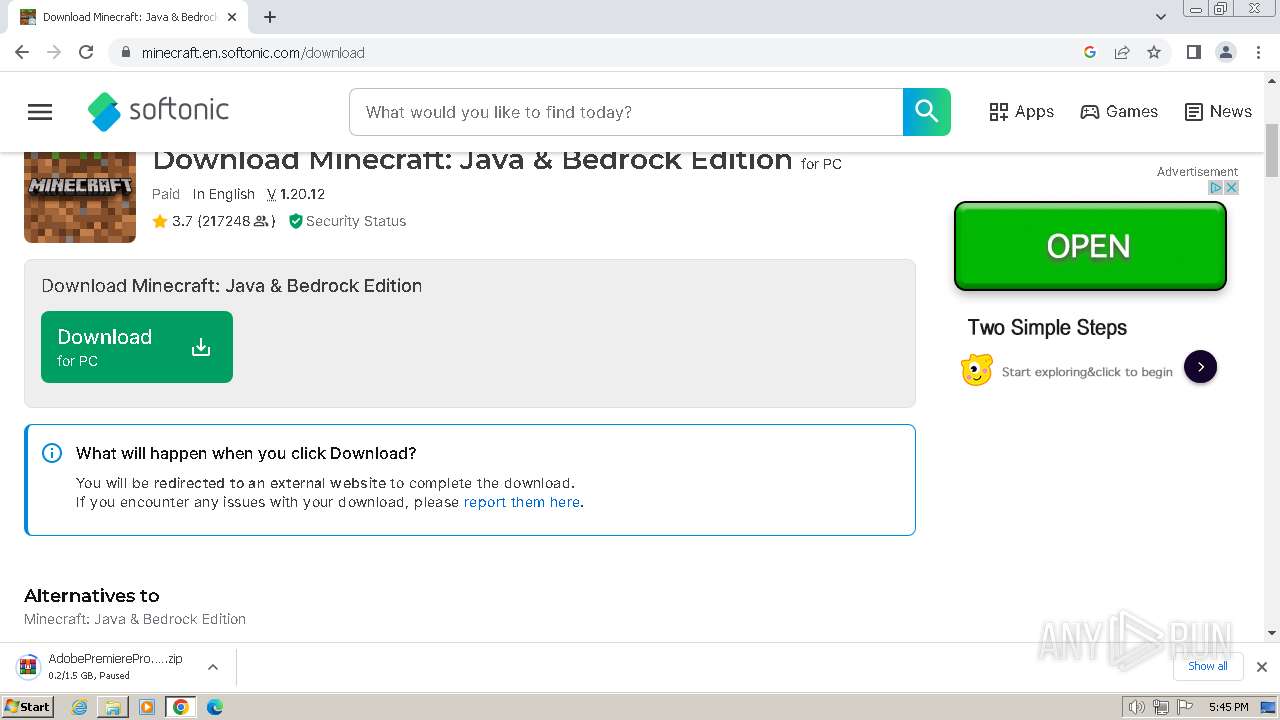Open the Games section
This screenshot has width=1280, height=720.
1119,112
